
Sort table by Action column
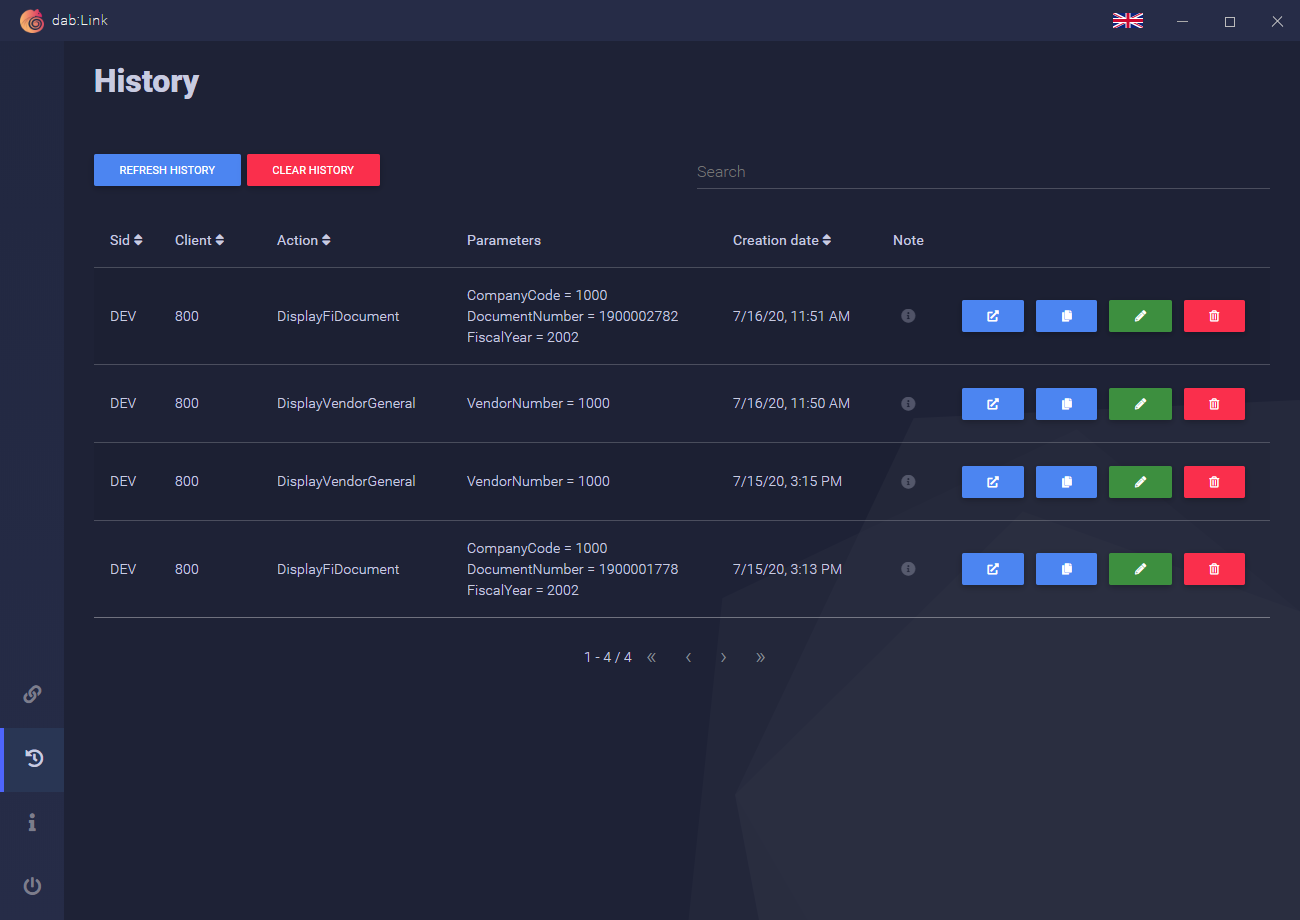pyautogui.click(x=303, y=240)
